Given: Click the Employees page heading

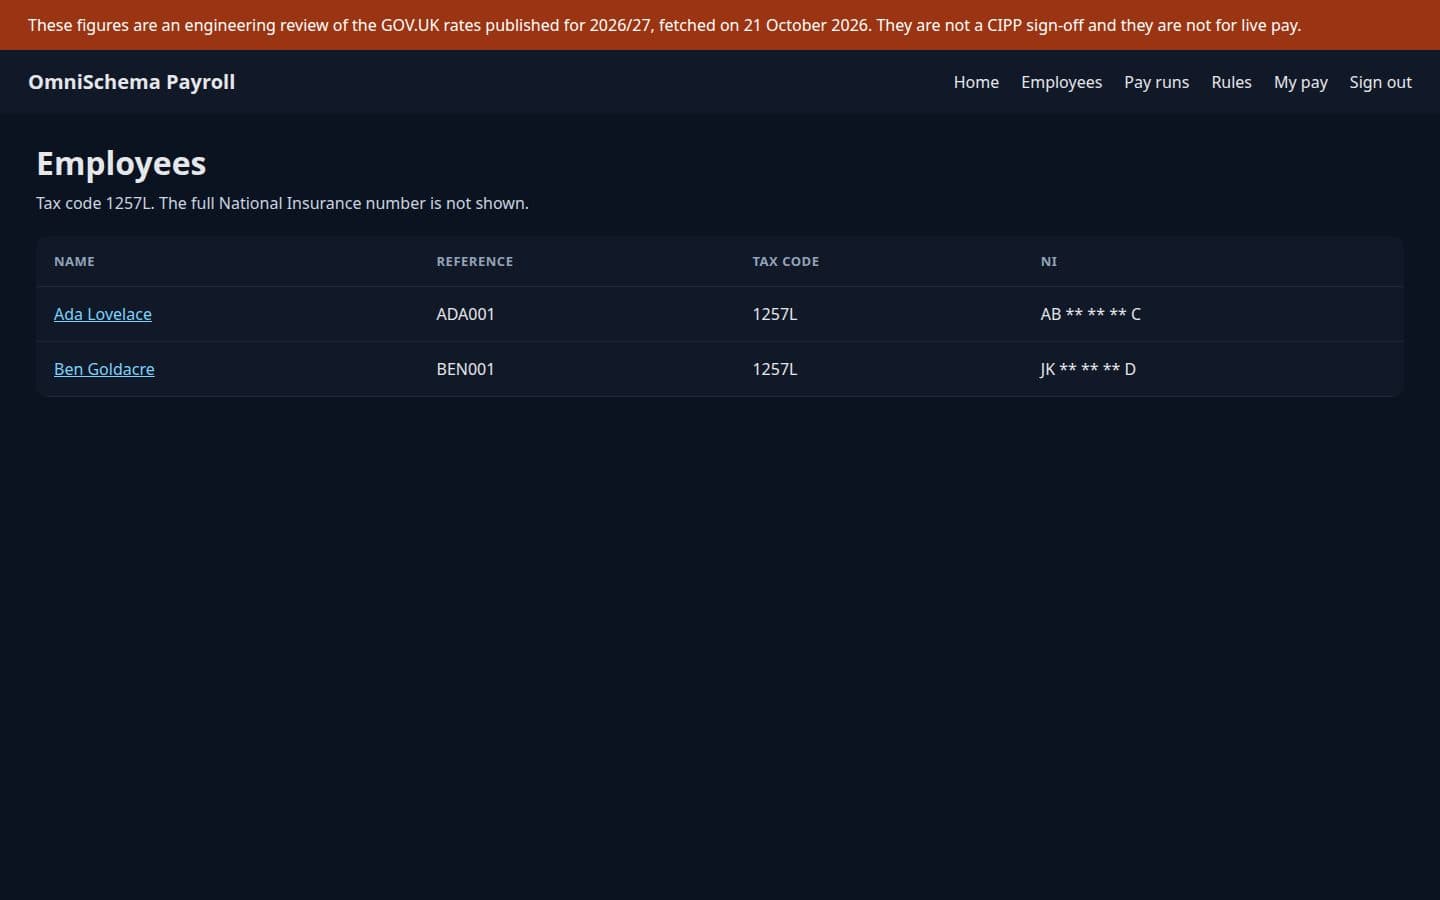Looking at the screenshot, I should (x=121, y=164).
